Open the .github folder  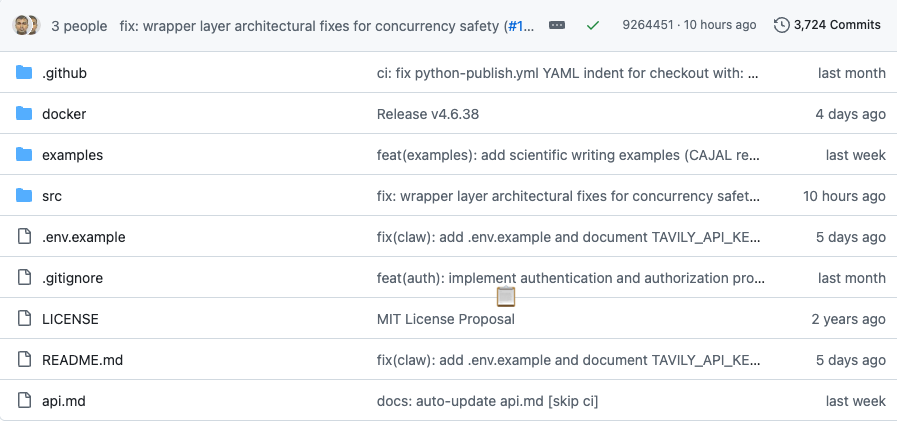click(x=65, y=73)
